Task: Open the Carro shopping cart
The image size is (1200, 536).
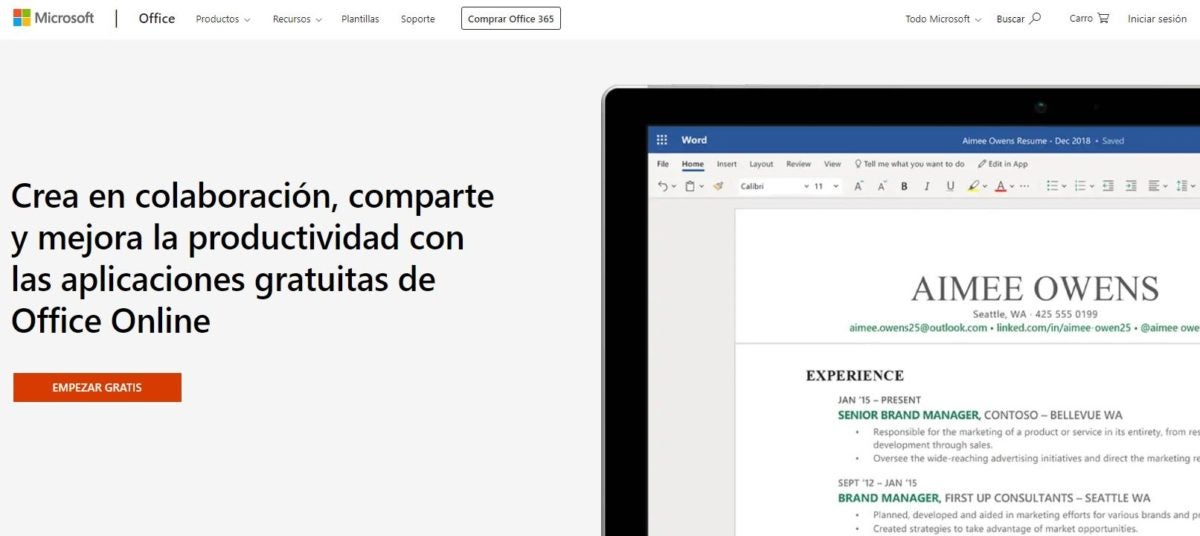Action: tap(1089, 18)
